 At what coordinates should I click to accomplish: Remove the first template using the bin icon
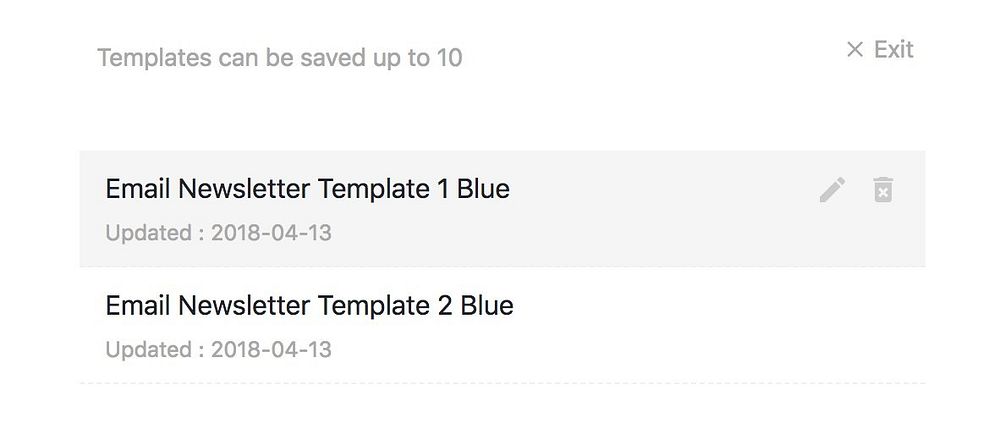pyautogui.click(x=883, y=190)
